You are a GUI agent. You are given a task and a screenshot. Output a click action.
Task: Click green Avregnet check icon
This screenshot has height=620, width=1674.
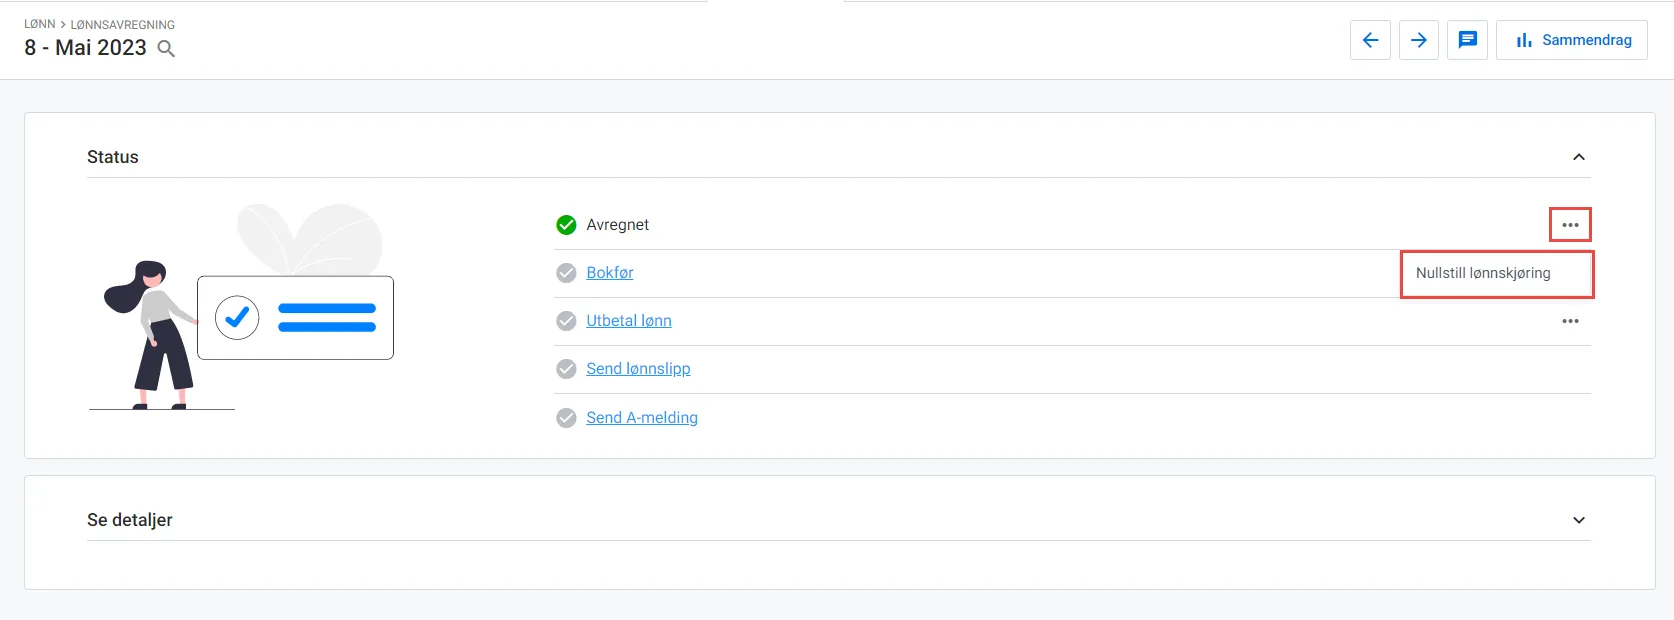coord(566,225)
